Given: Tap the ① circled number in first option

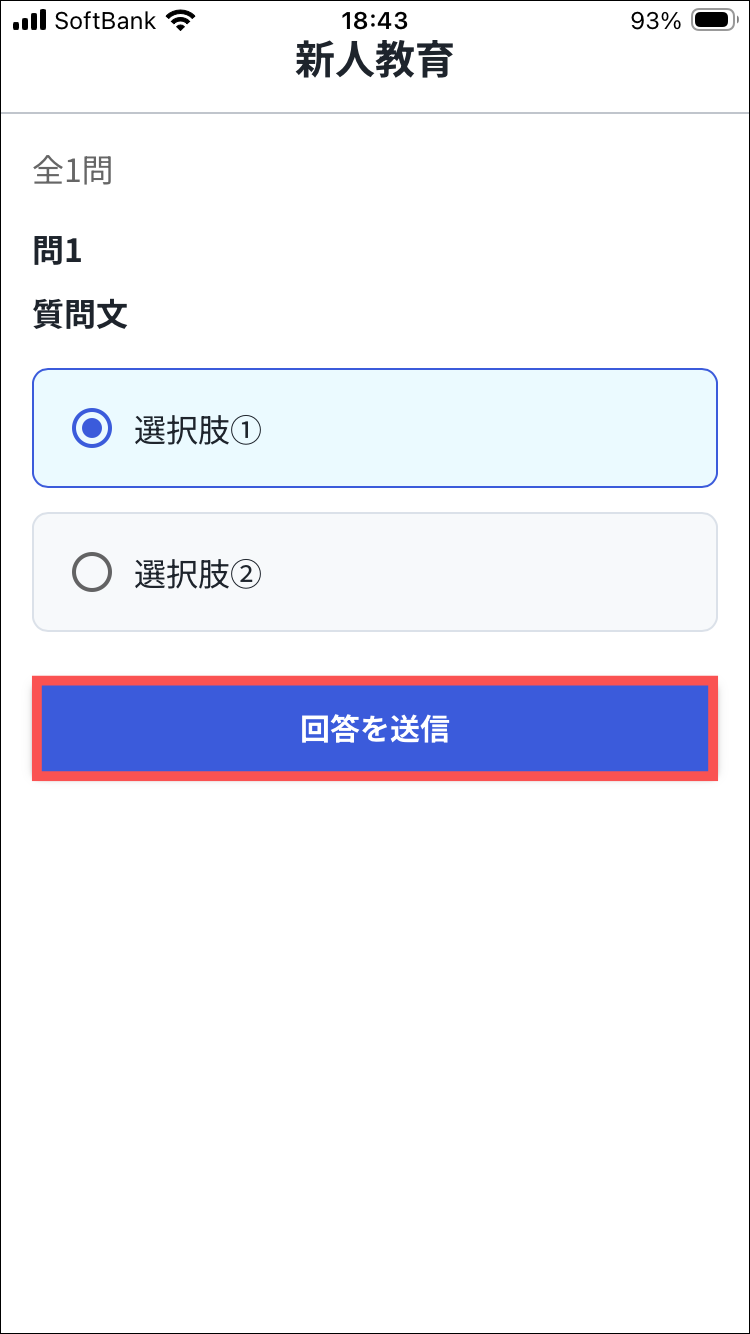Looking at the screenshot, I should click(x=246, y=431).
